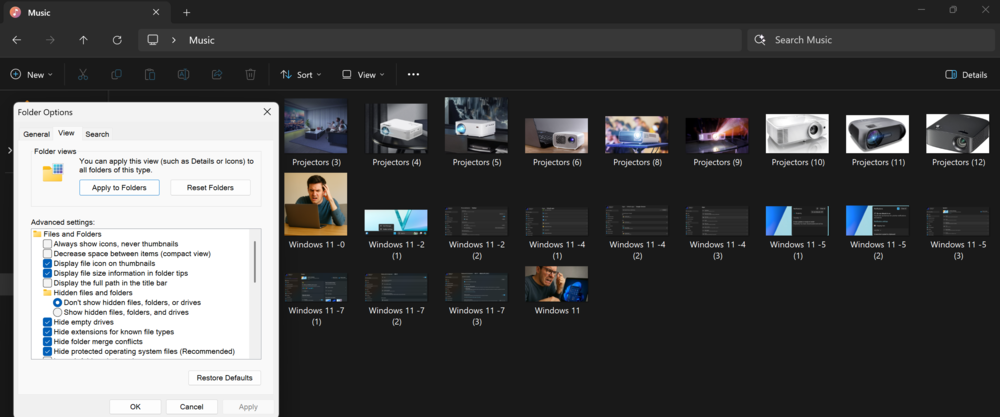
Task: Select the Projectors (3) thumbnail
Action: [316, 126]
